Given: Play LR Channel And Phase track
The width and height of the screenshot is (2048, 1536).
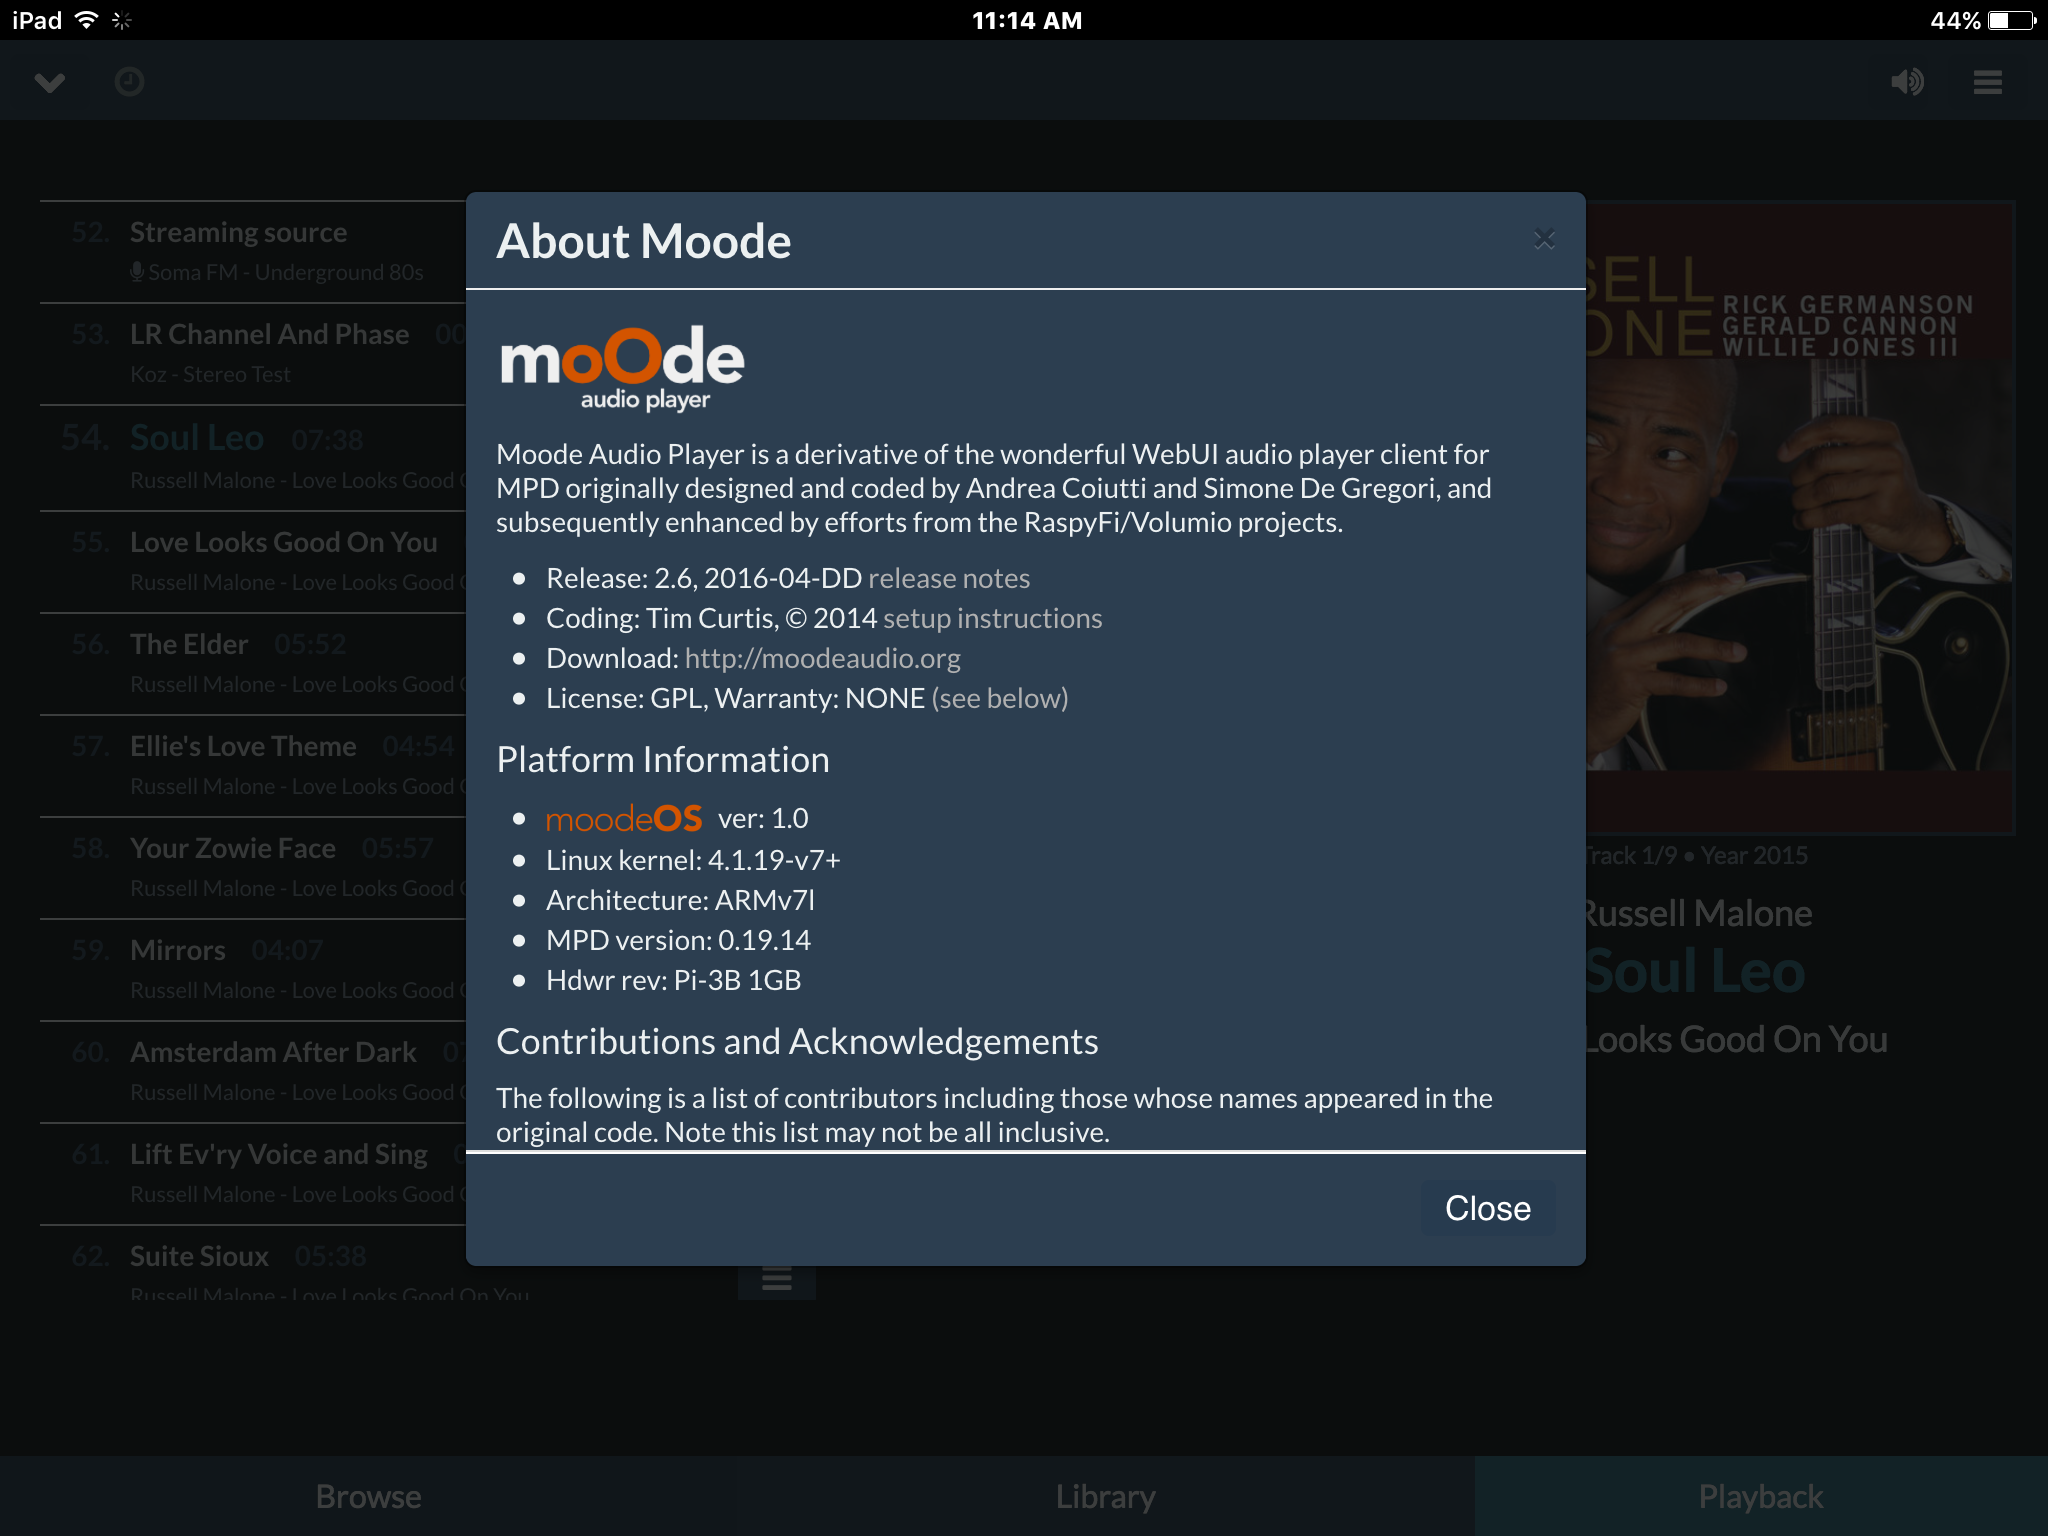Looking at the screenshot, I should 253,354.
